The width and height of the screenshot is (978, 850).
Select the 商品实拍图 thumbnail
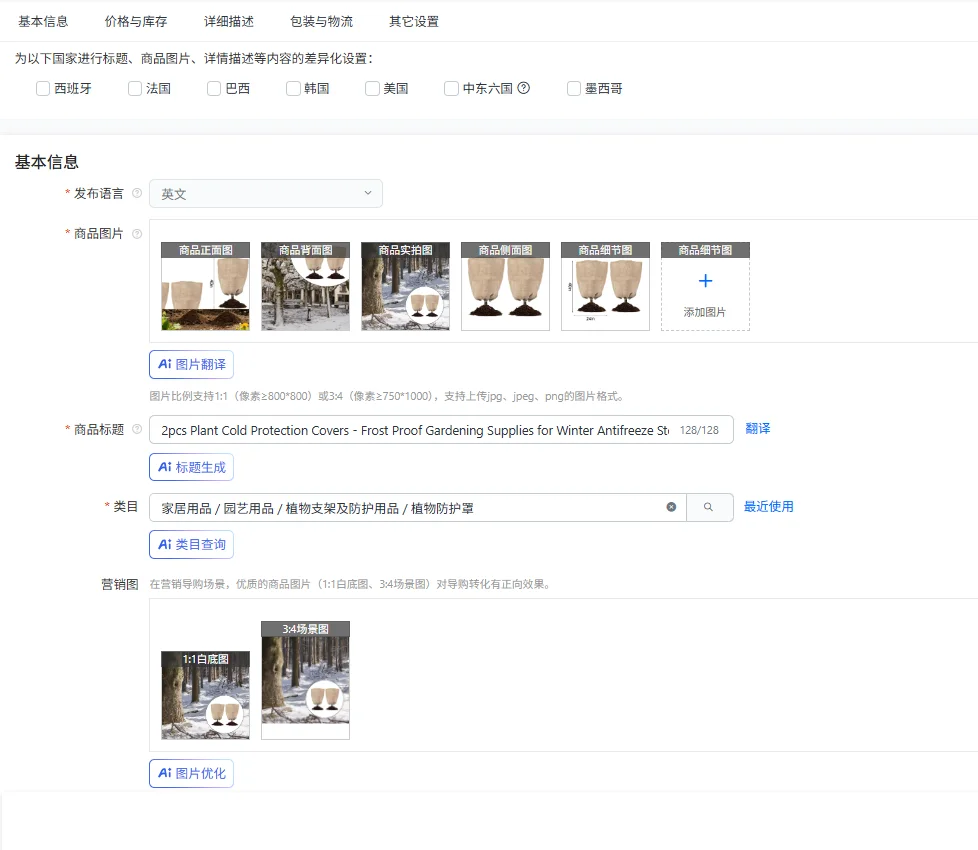pyautogui.click(x=405, y=286)
